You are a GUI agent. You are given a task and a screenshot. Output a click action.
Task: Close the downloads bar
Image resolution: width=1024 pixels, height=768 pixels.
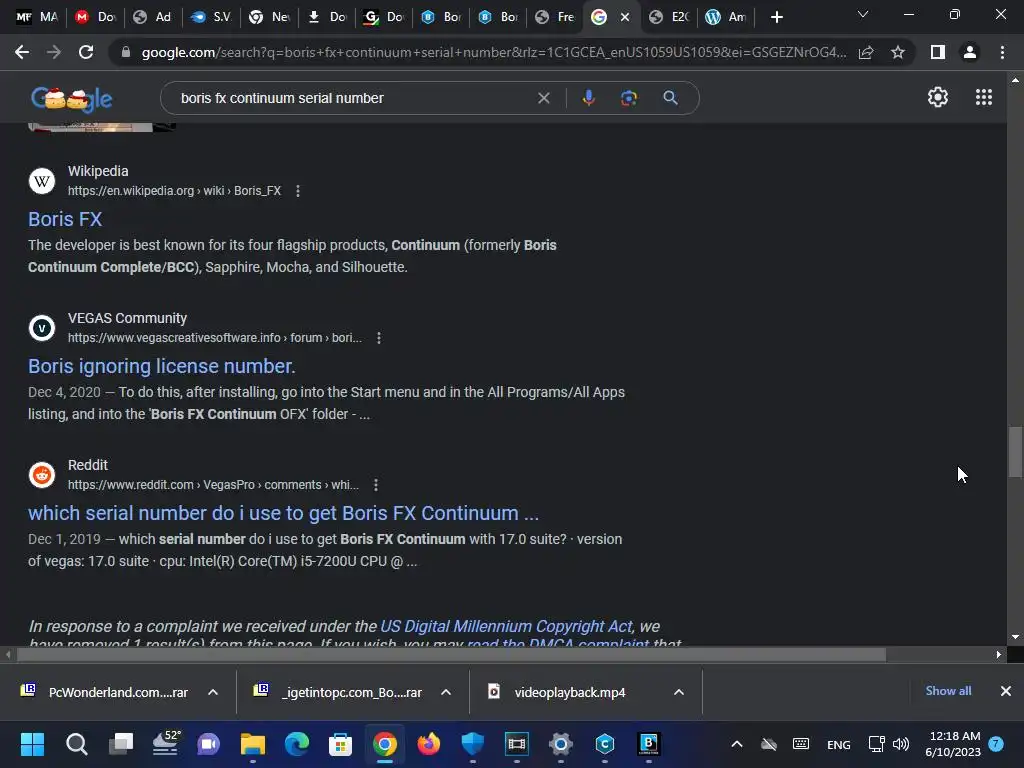pyautogui.click(x=1006, y=691)
